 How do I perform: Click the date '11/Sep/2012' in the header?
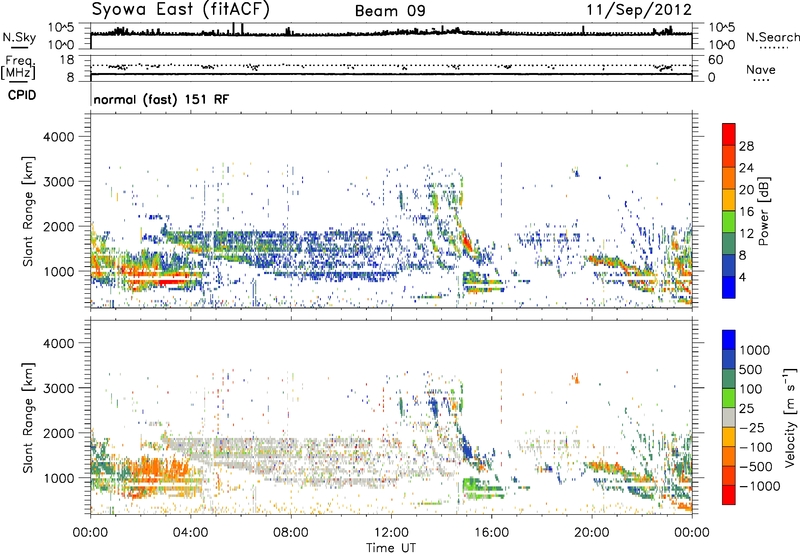[639, 10]
